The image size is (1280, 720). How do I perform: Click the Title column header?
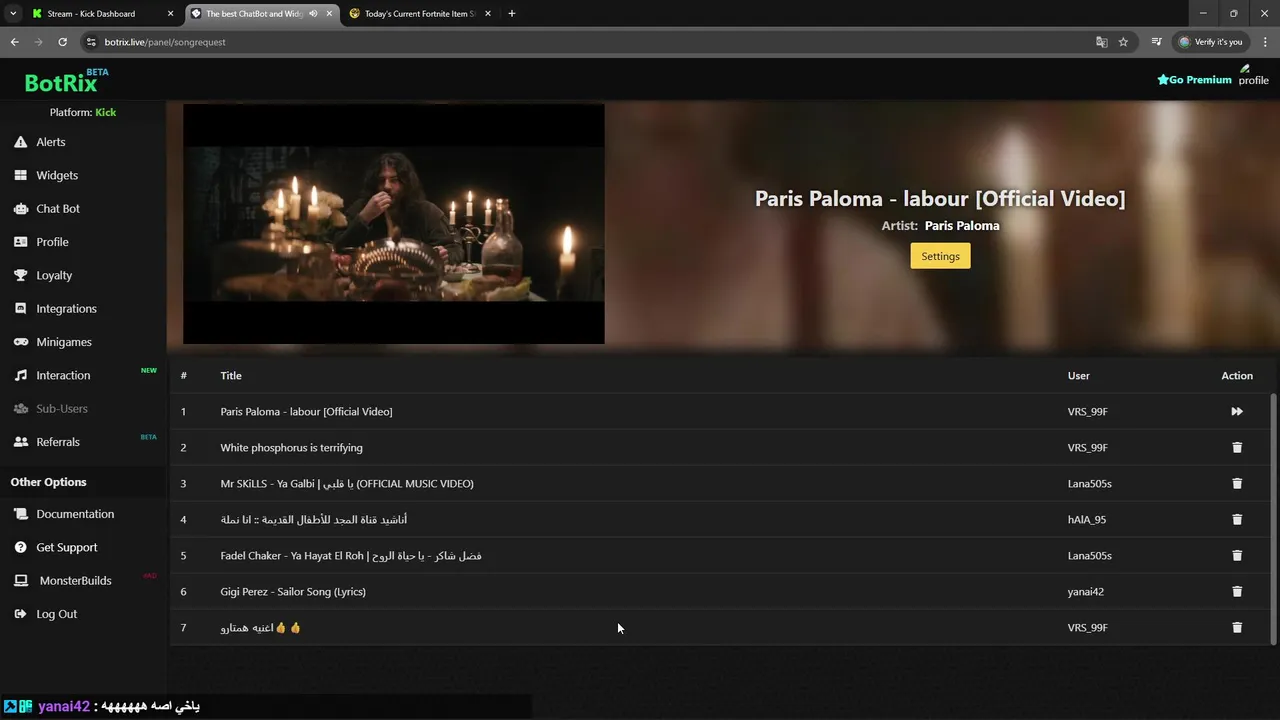(231, 376)
